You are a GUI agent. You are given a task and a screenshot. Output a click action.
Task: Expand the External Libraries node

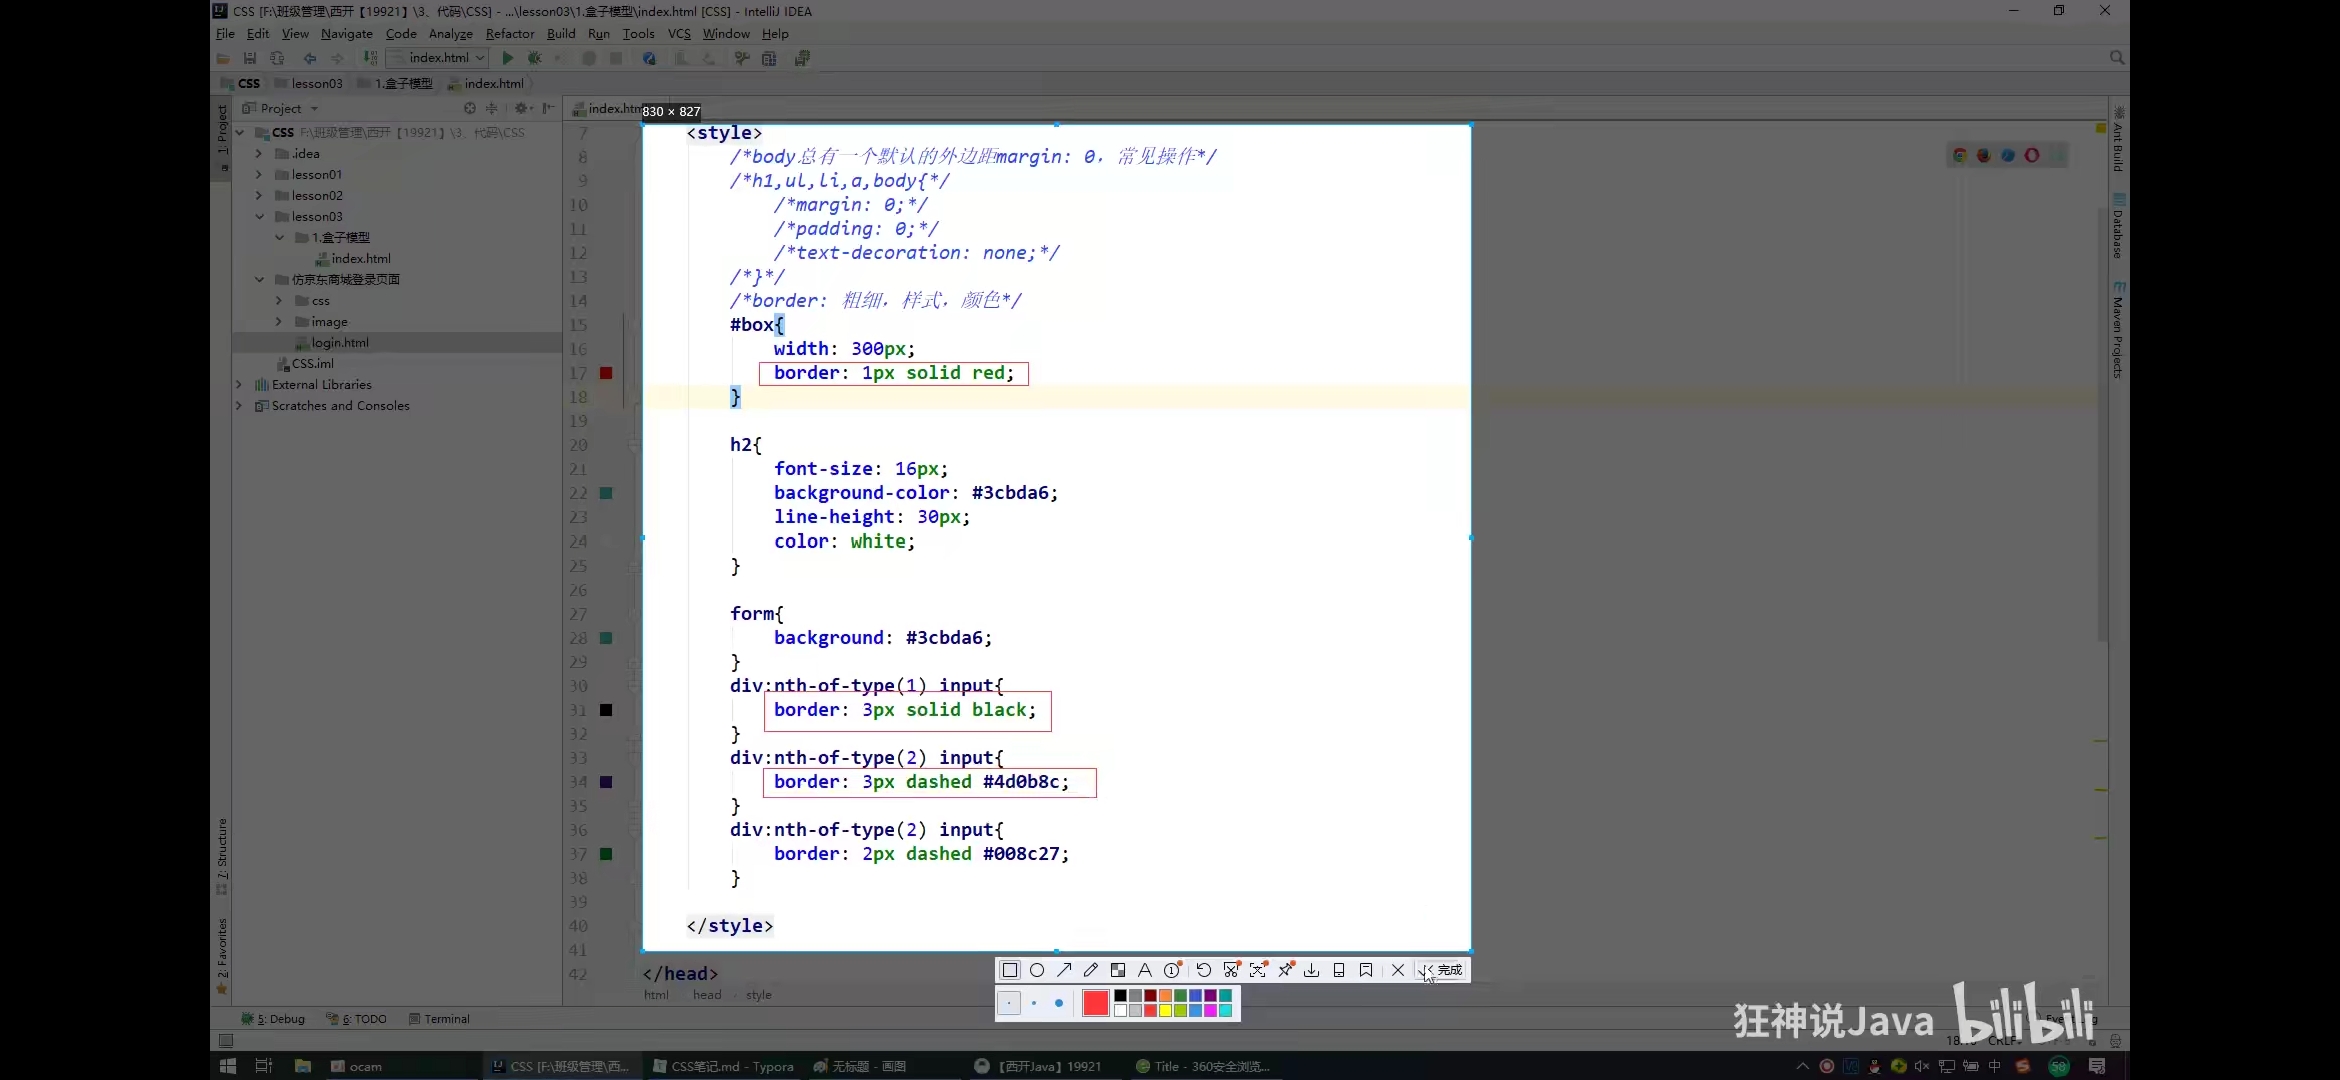[239, 385]
